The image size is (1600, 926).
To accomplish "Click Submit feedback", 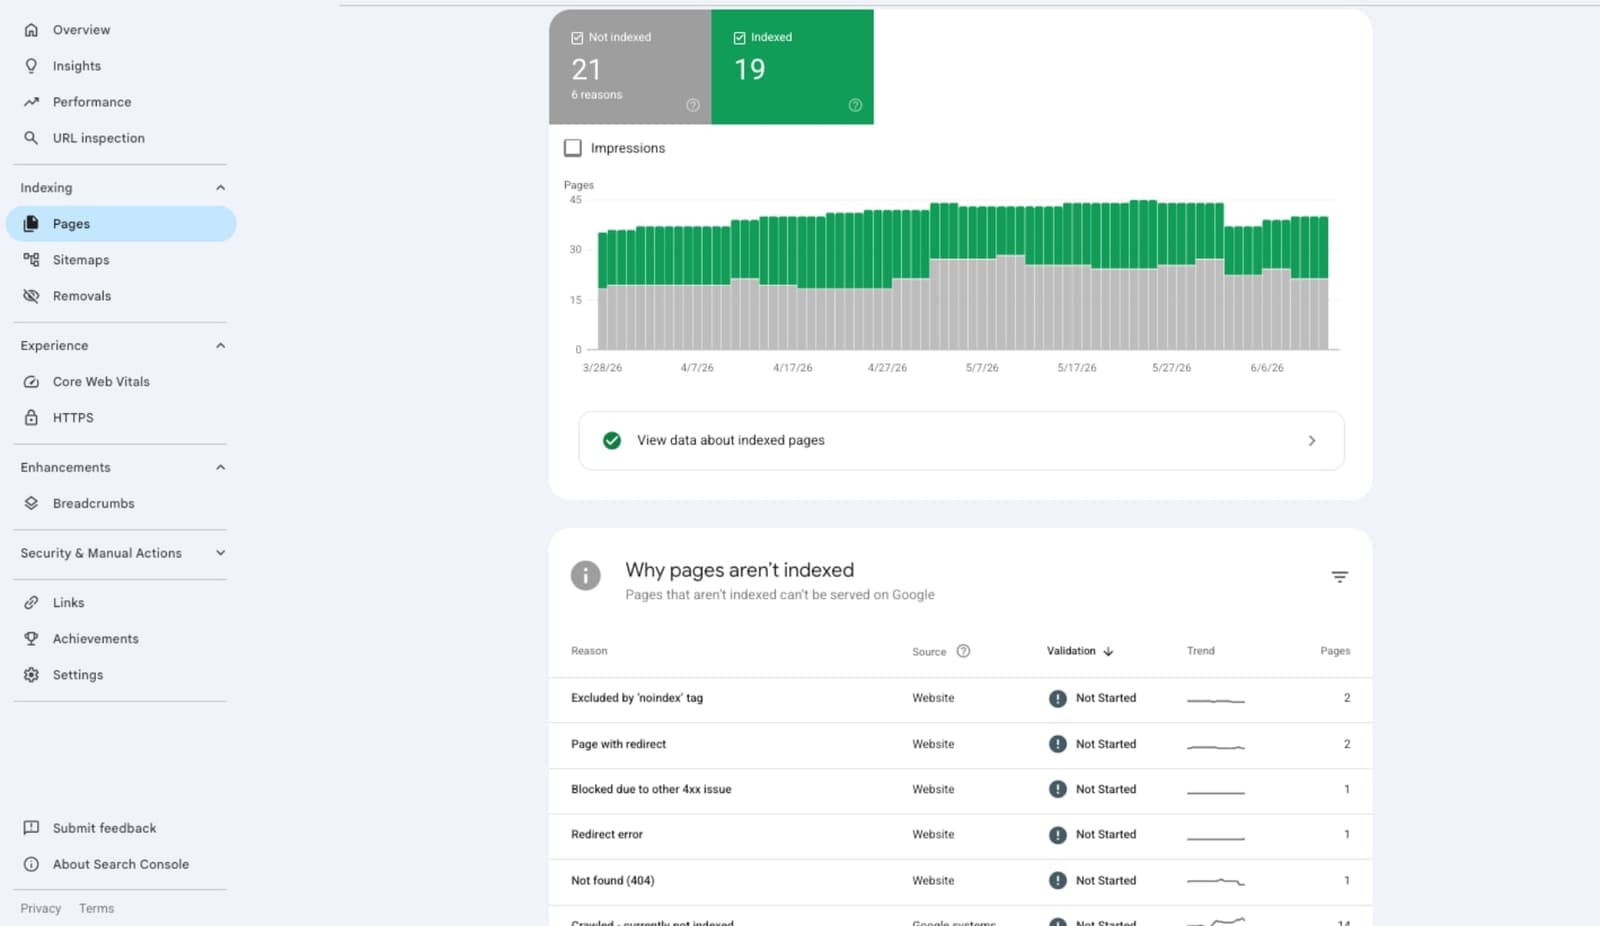I will point(105,828).
